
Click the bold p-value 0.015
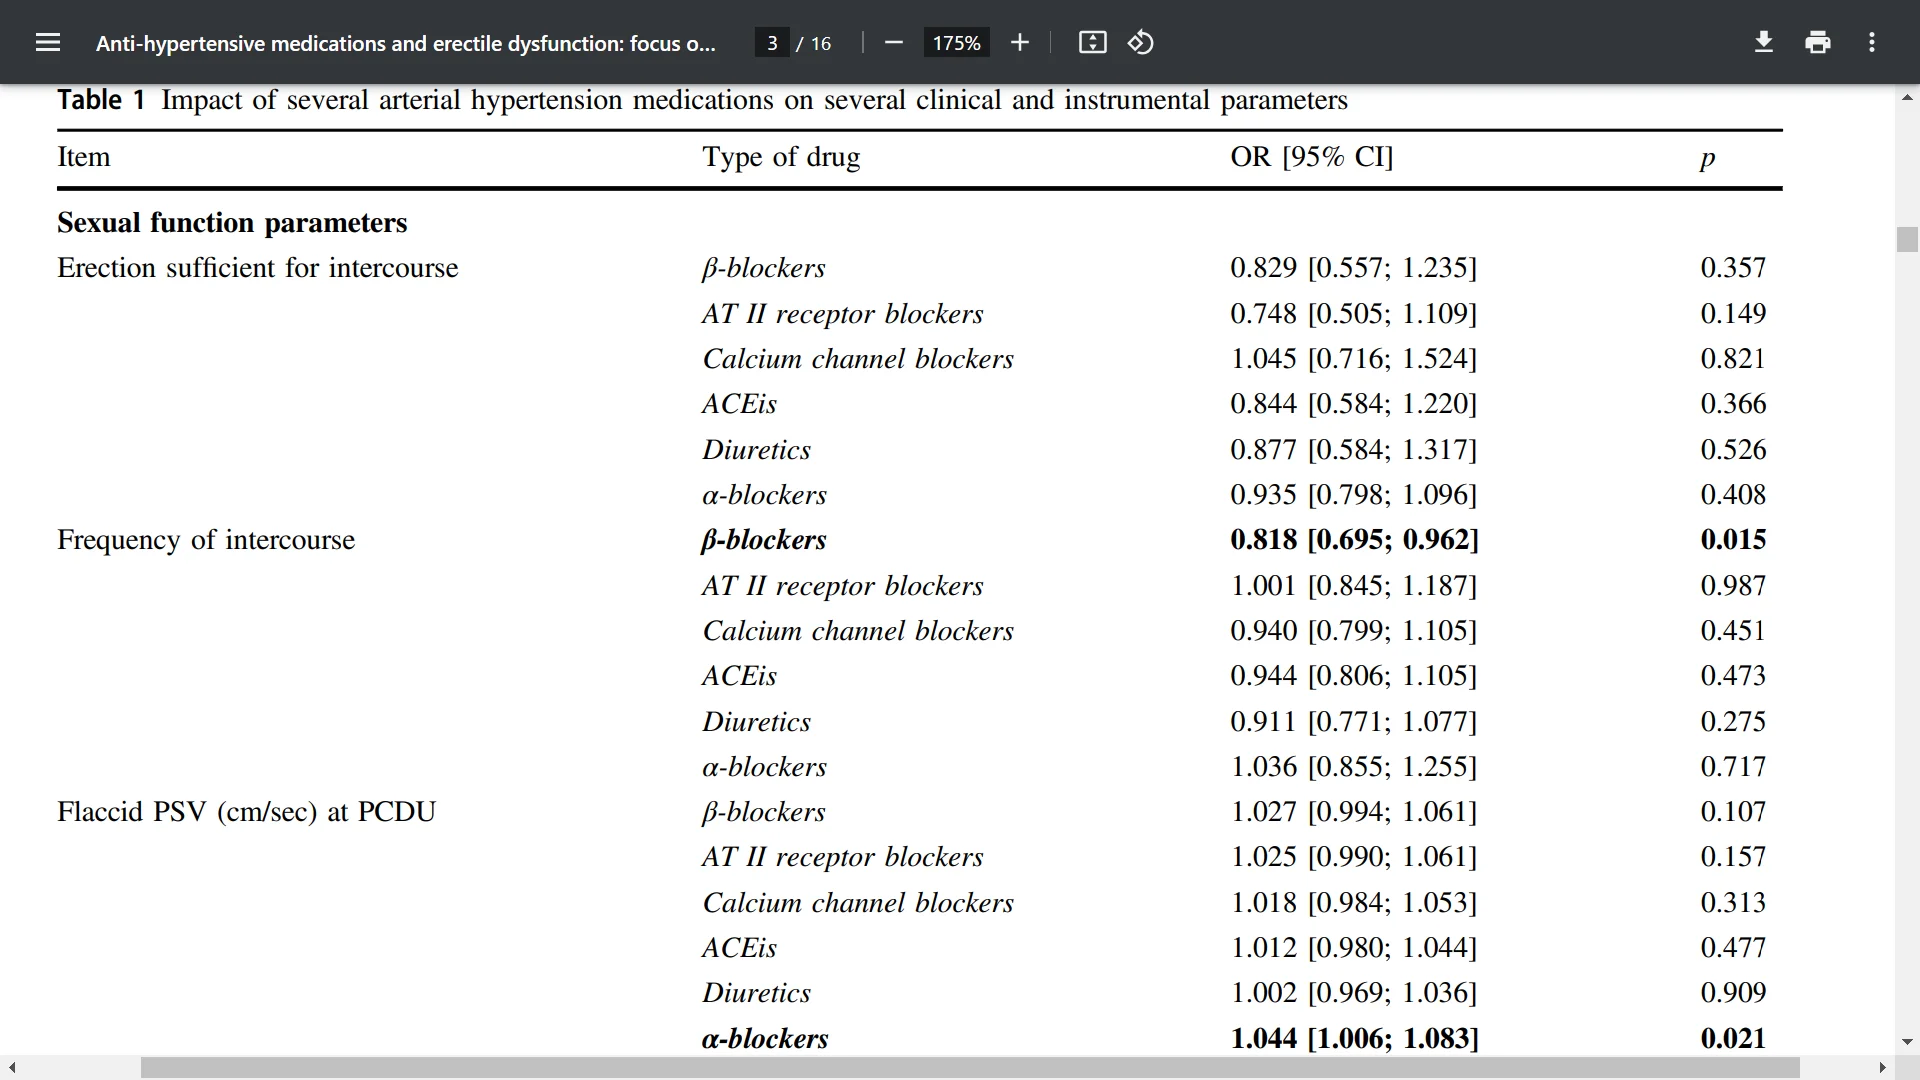pos(1733,539)
